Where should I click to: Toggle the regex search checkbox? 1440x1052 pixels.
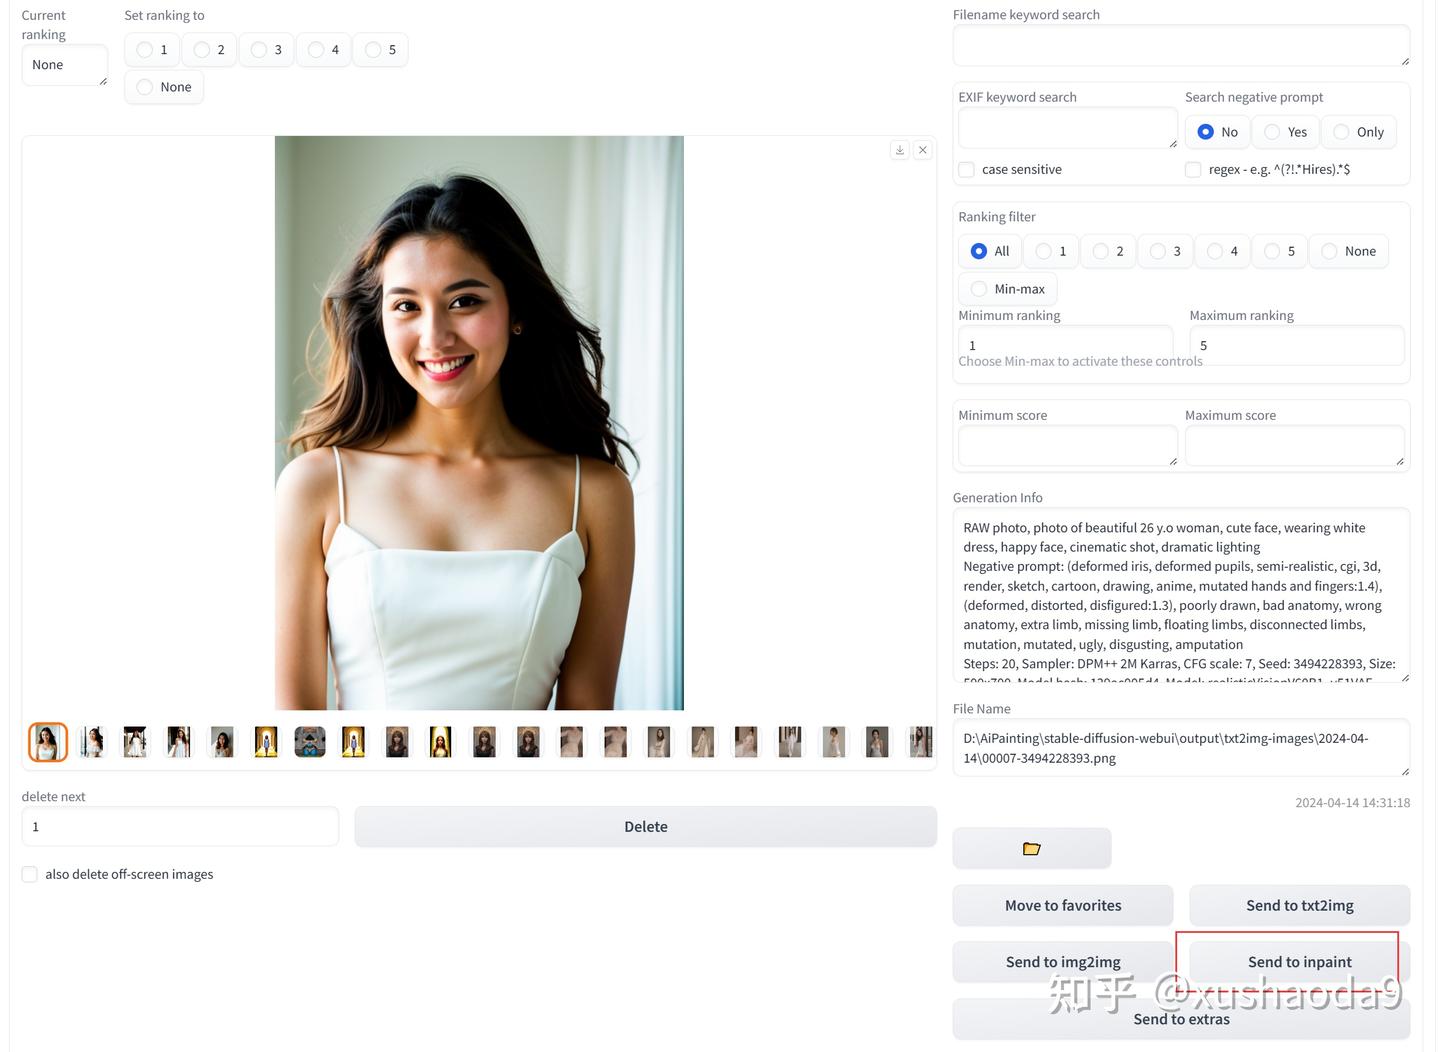click(1193, 170)
